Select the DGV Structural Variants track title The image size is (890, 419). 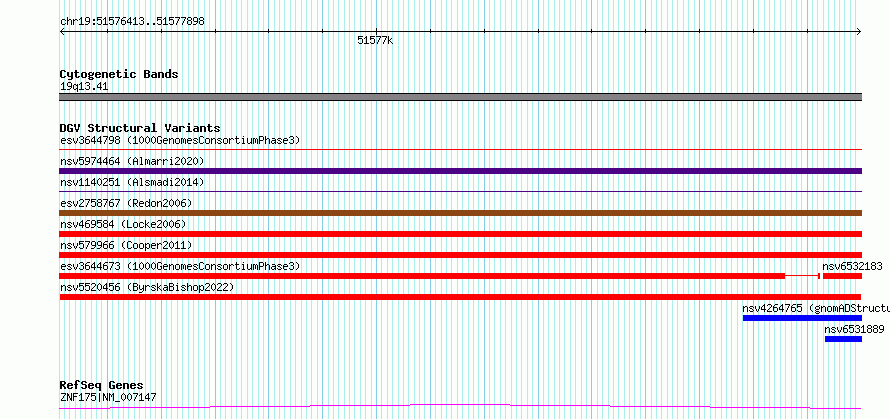140,128
